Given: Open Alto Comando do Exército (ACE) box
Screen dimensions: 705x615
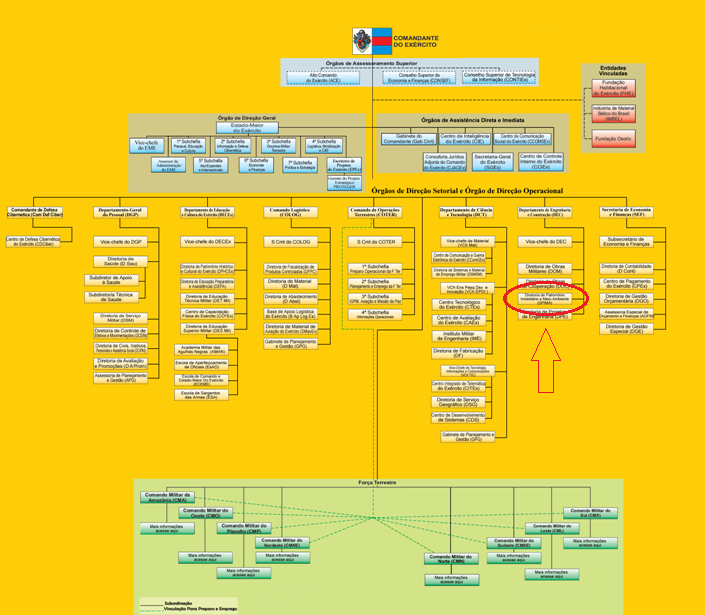Looking at the screenshot, I should click(323, 78).
